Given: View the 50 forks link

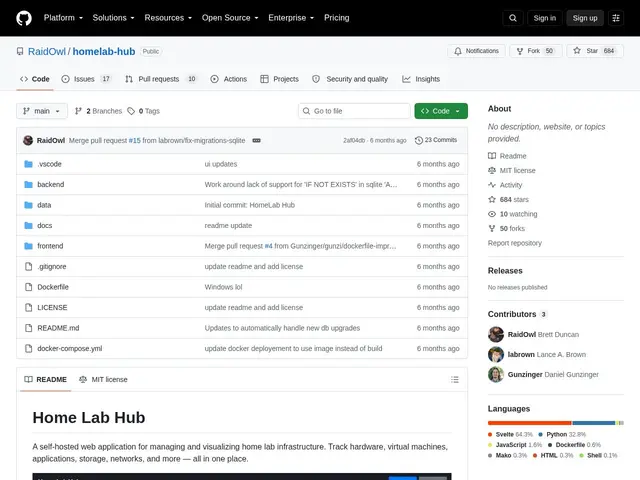Looking at the screenshot, I should [507, 229].
